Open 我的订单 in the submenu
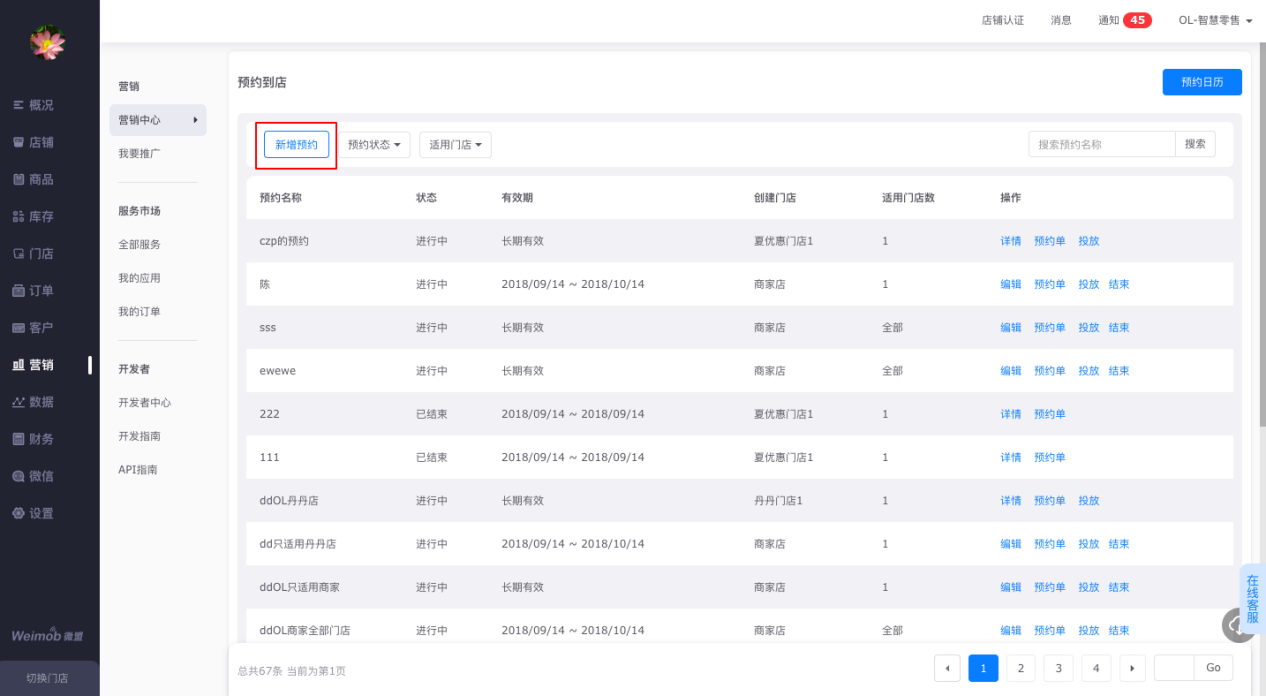This screenshot has width=1266, height=696. coord(139,312)
